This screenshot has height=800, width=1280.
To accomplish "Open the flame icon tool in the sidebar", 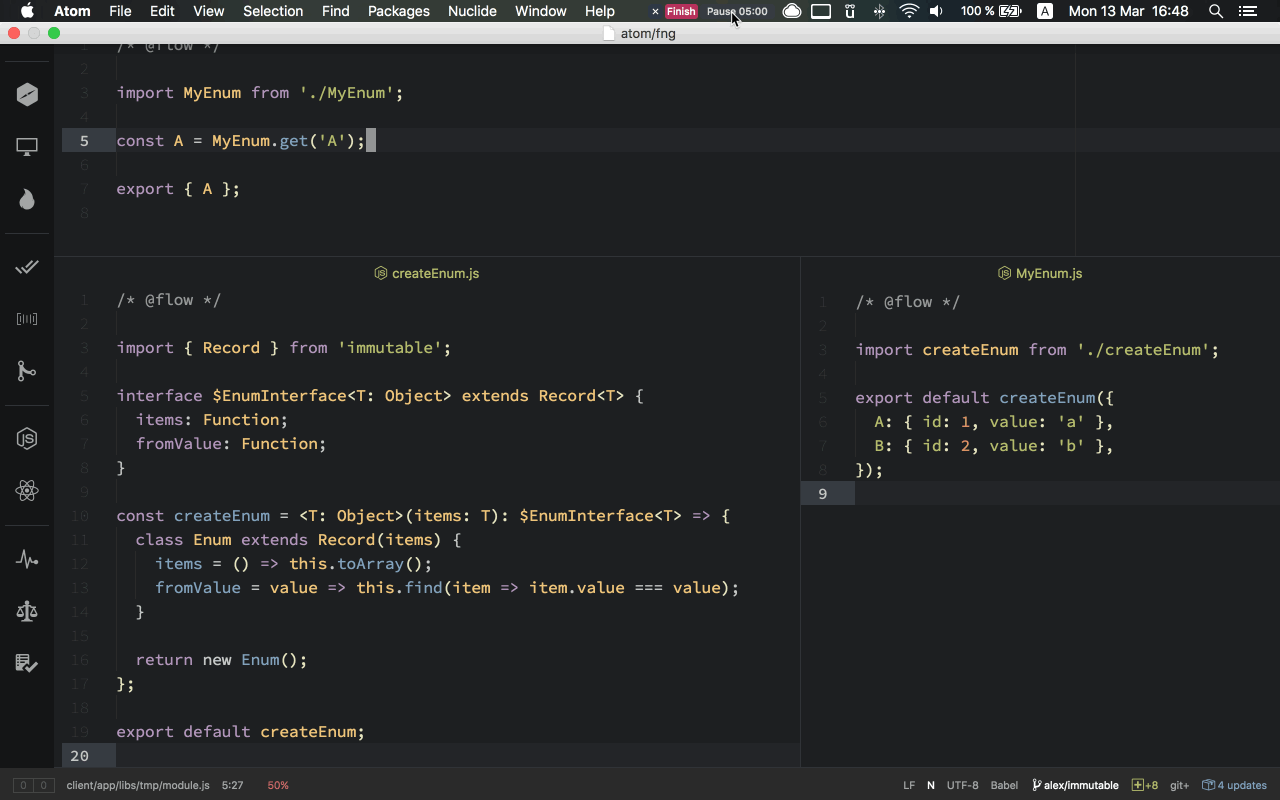I will click(x=27, y=199).
